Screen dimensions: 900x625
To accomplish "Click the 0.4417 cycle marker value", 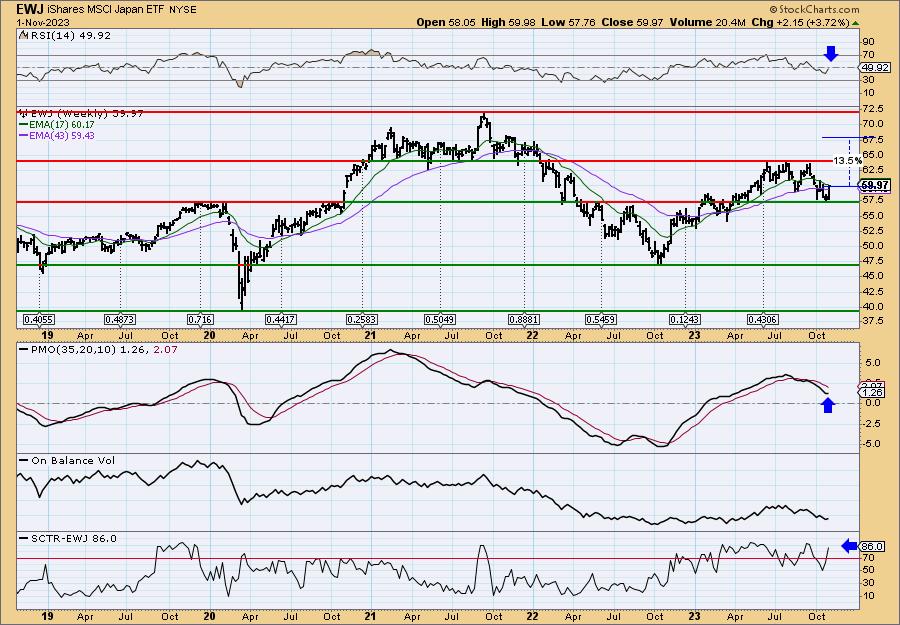I will coord(281,320).
